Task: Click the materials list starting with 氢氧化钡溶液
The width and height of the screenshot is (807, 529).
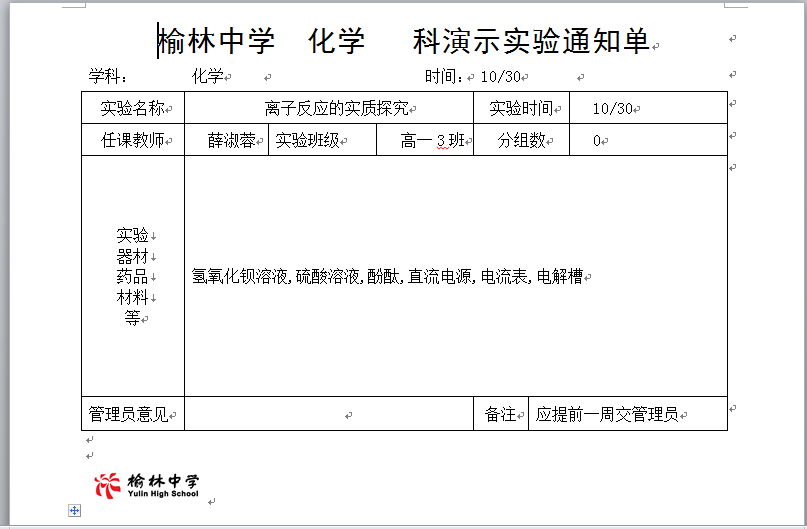Action: tap(387, 277)
